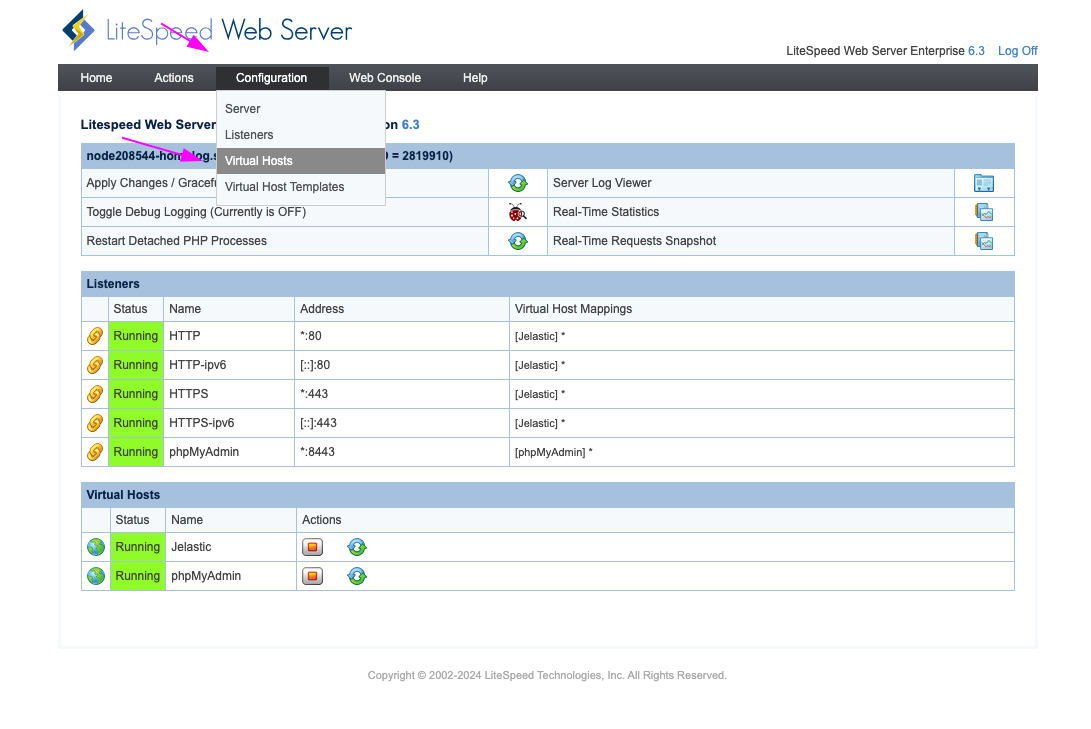This screenshot has height=729, width=1091.
Task: Click the Log Off link
Action: 1017,51
